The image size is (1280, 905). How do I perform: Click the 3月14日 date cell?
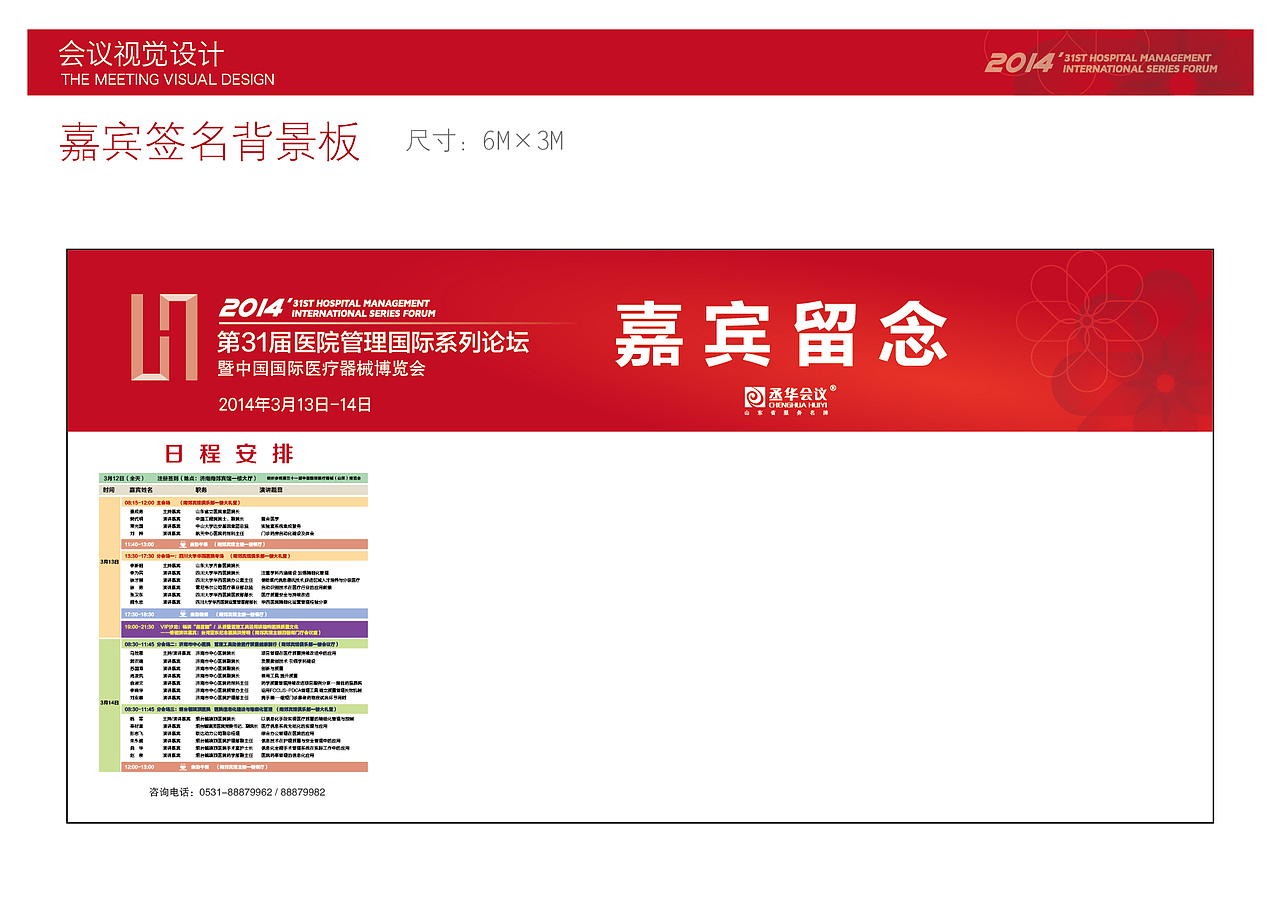109,703
